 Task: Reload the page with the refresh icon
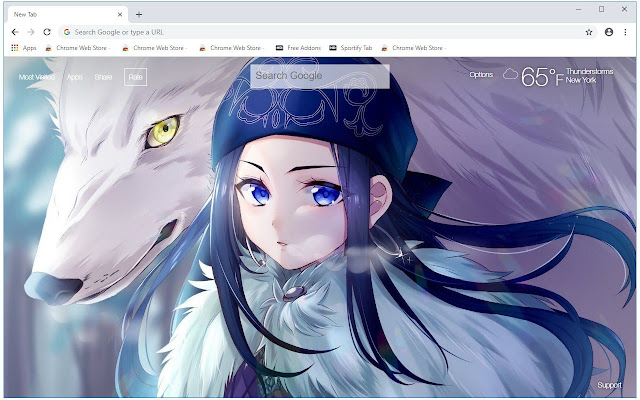point(47,32)
